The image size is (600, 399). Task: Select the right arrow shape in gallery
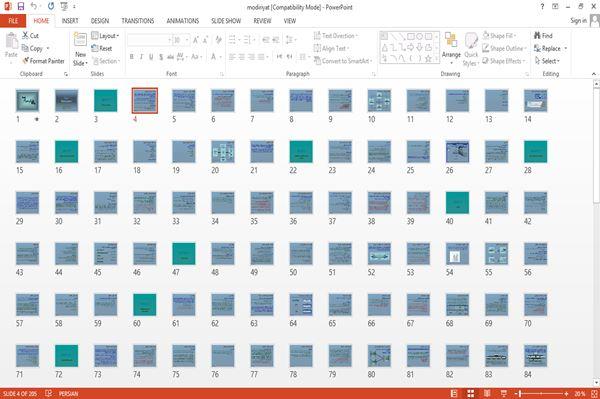coord(411,47)
